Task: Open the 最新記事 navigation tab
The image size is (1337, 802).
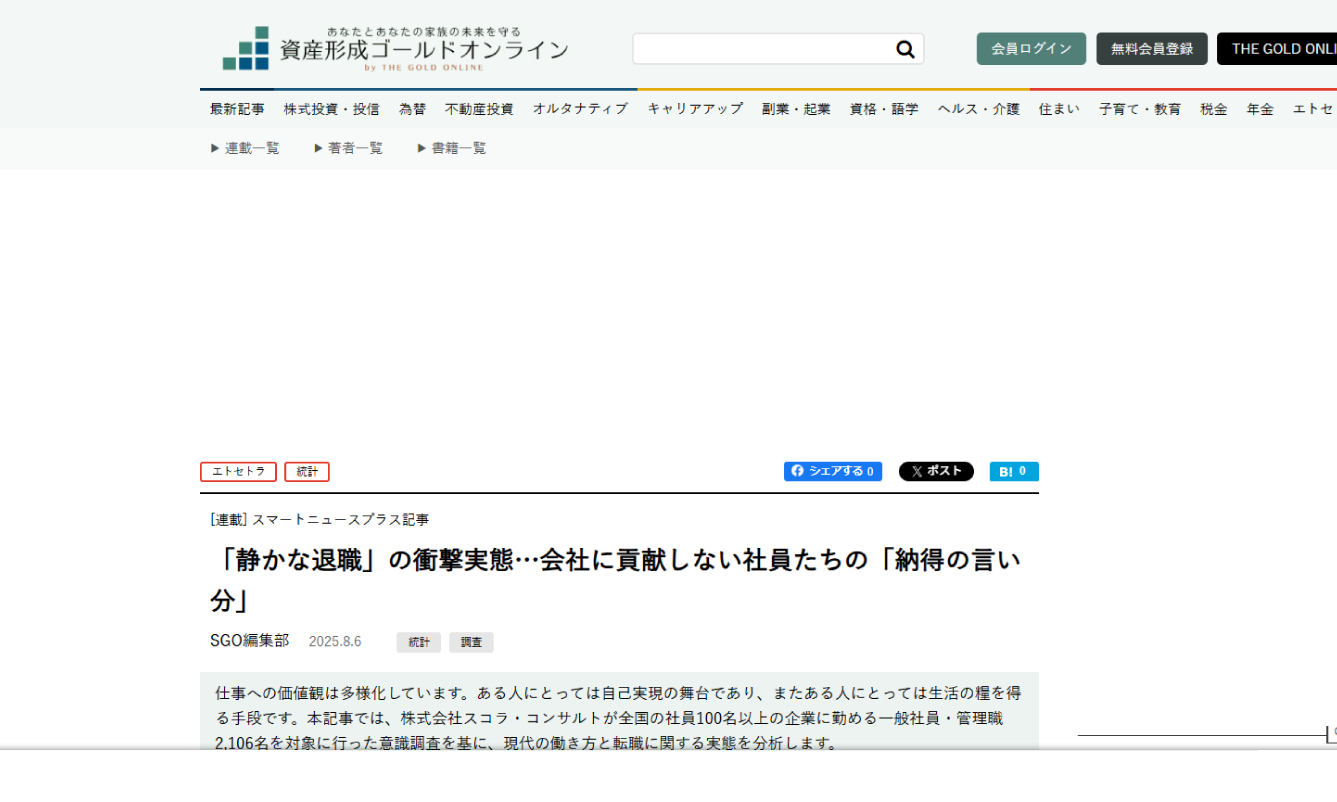Action: (x=237, y=109)
